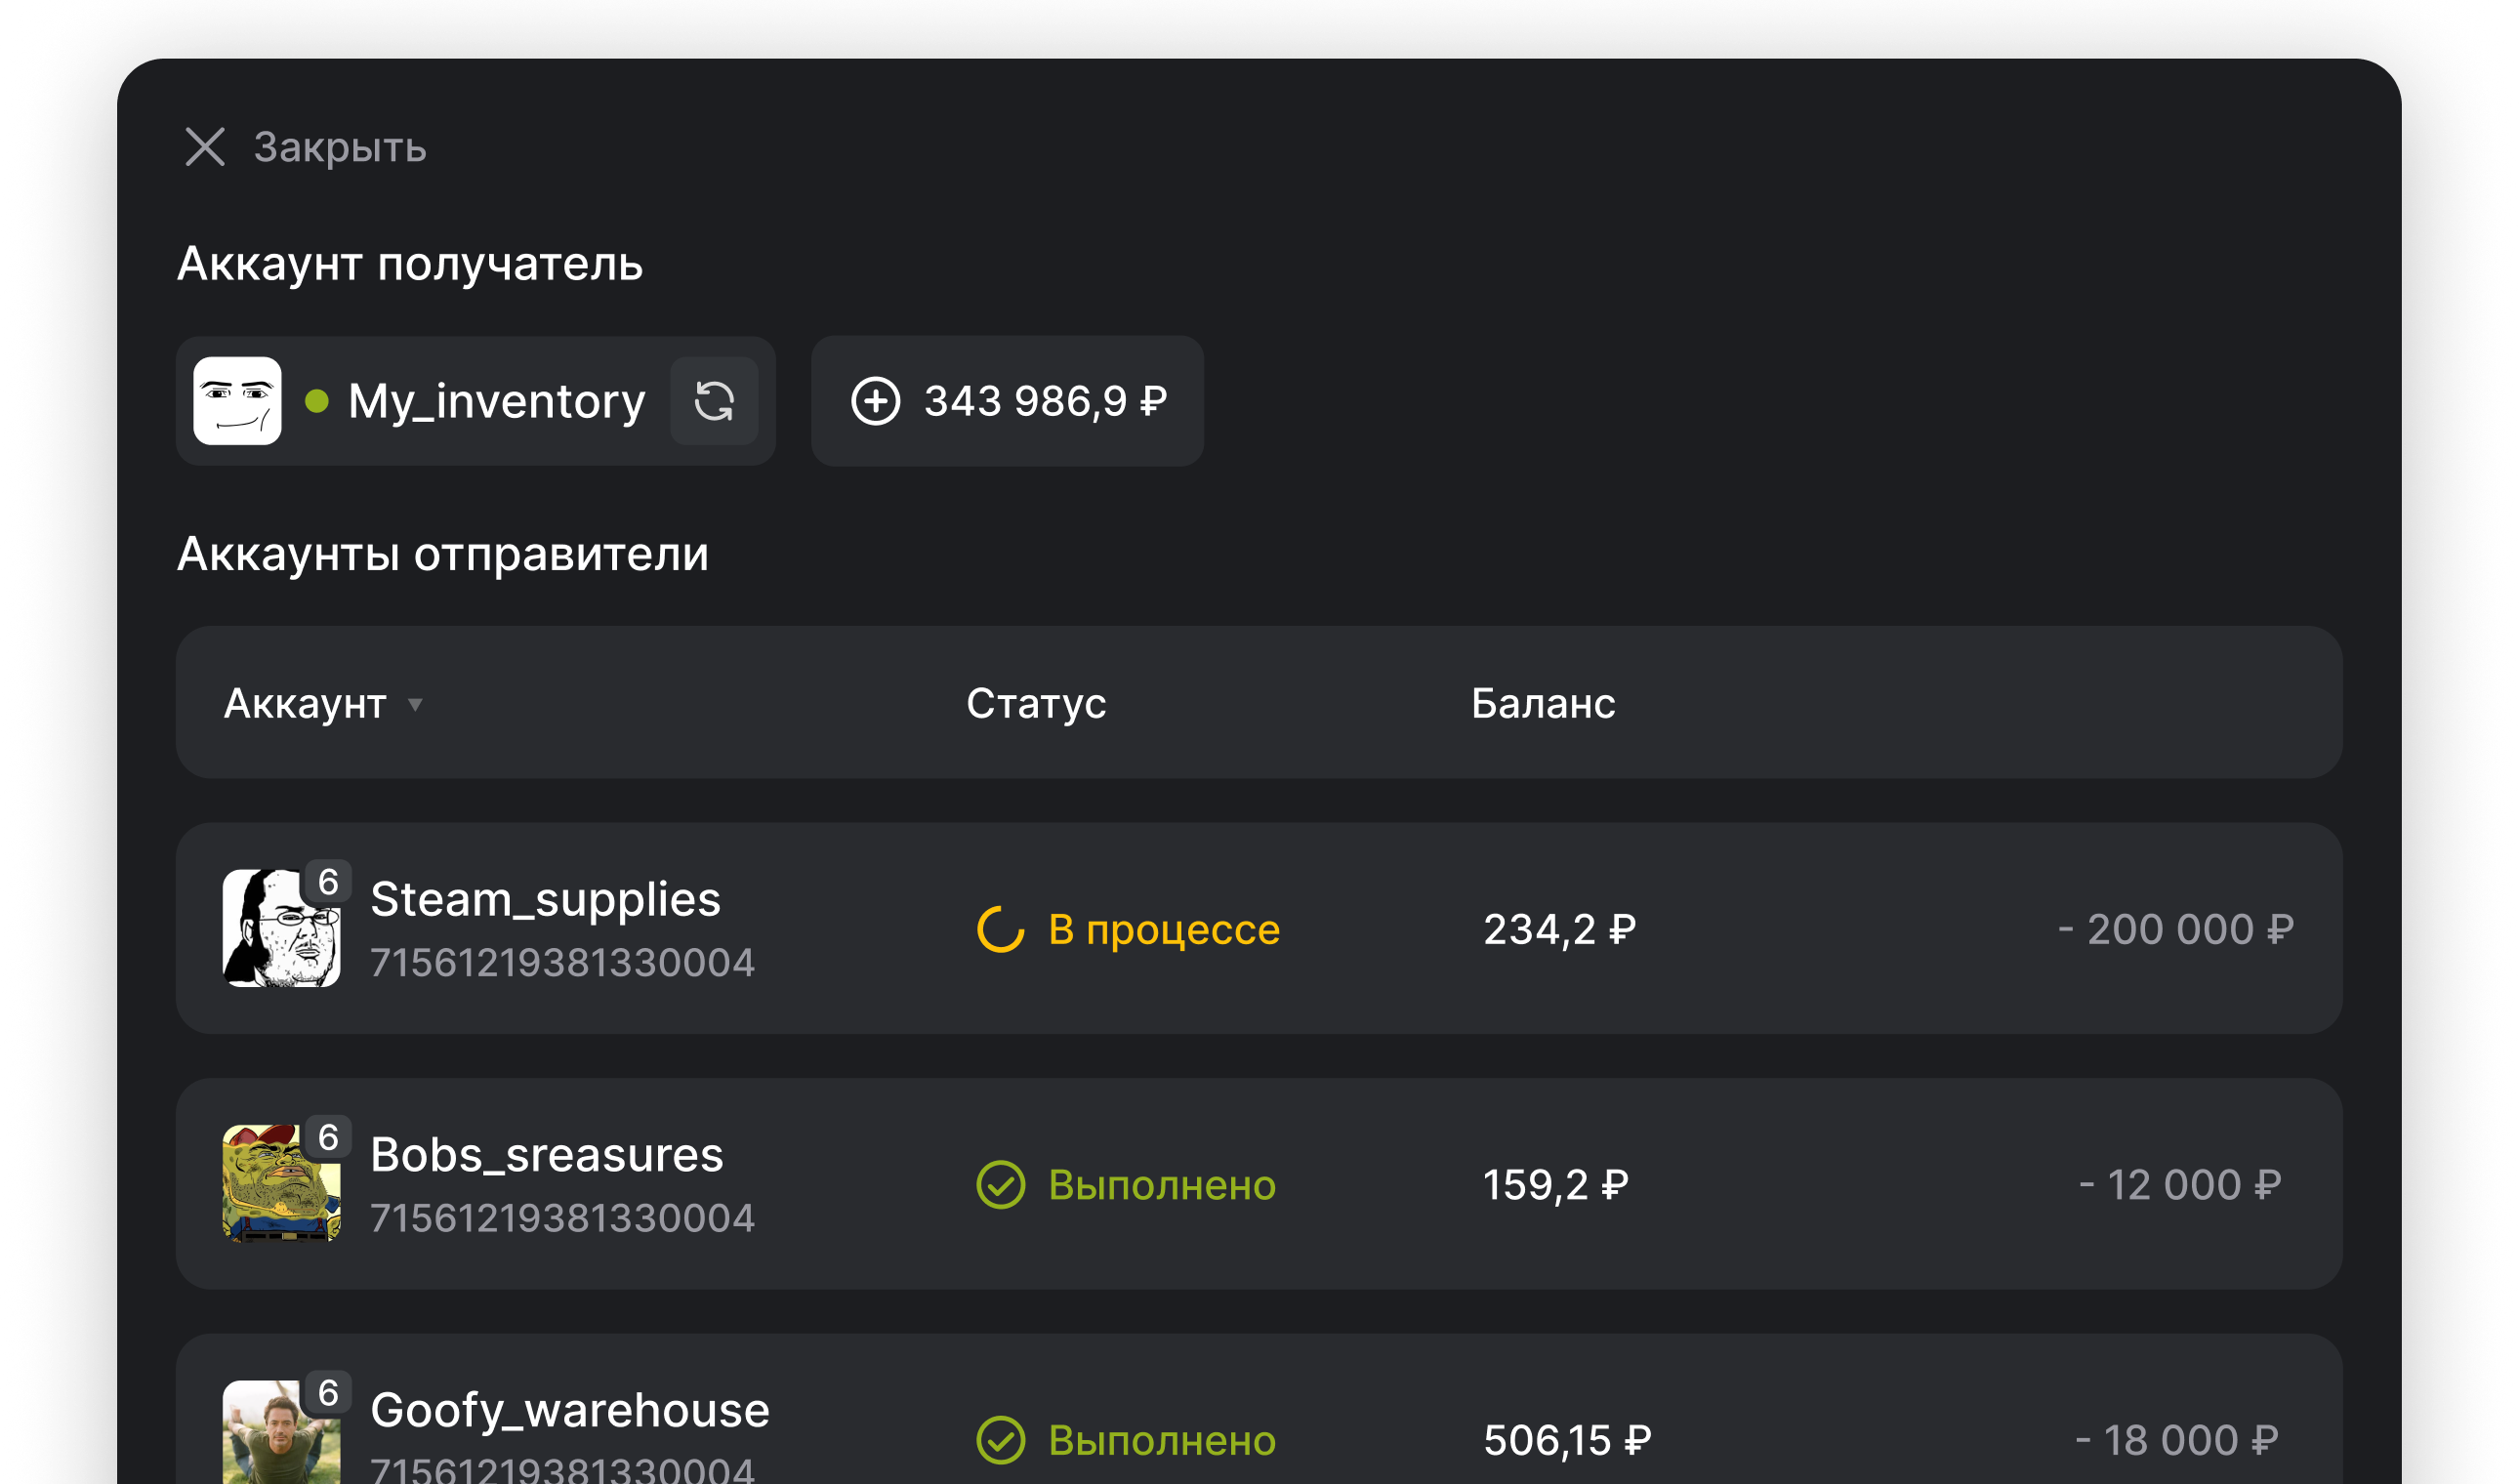Click the ID under Bobs_sreasures
The image size is (2519, 1484).
click(563, 1218)
